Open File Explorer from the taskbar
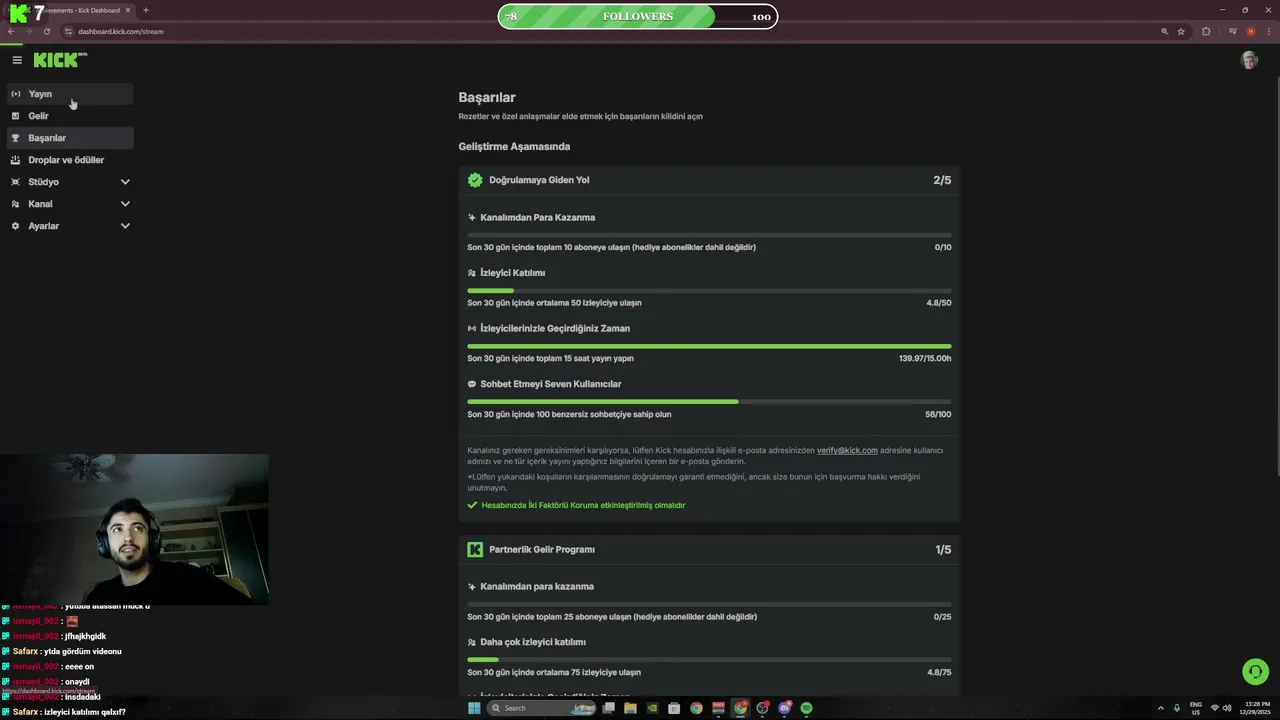The height and width of the screenshot is (720, 1280). pyautogui.click(x=630, y=708)
